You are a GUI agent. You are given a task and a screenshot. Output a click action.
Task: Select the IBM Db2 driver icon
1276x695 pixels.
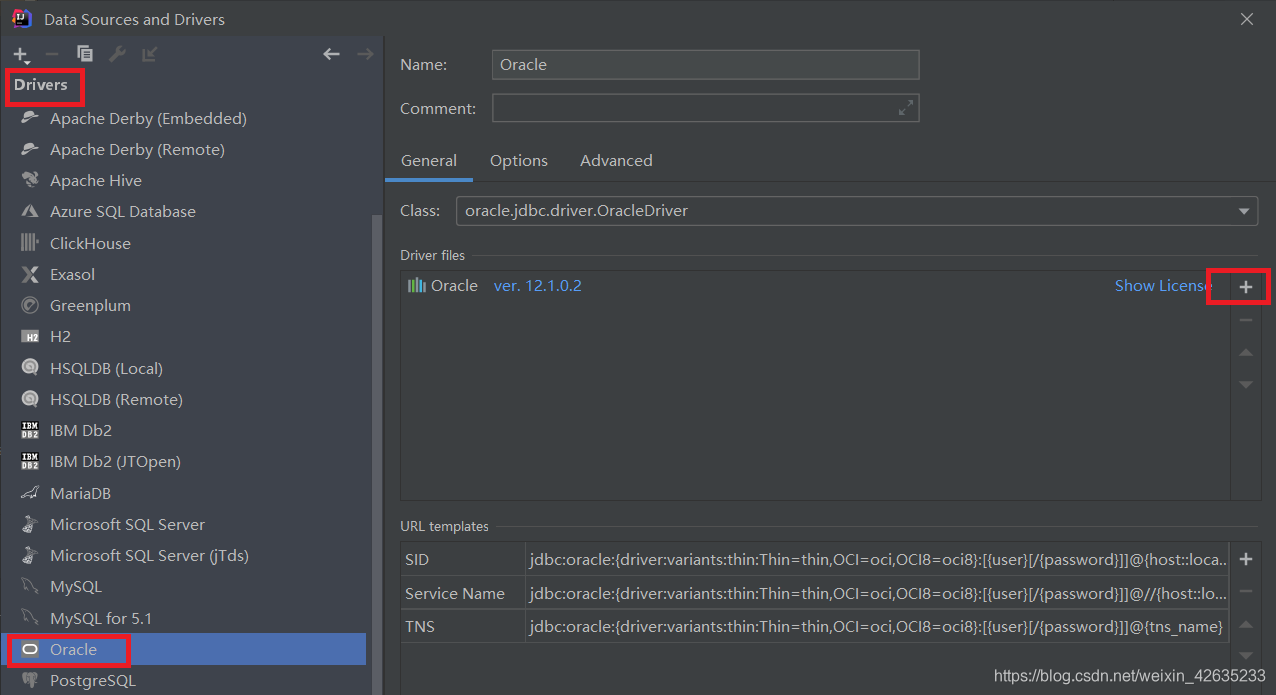[30, 430]
